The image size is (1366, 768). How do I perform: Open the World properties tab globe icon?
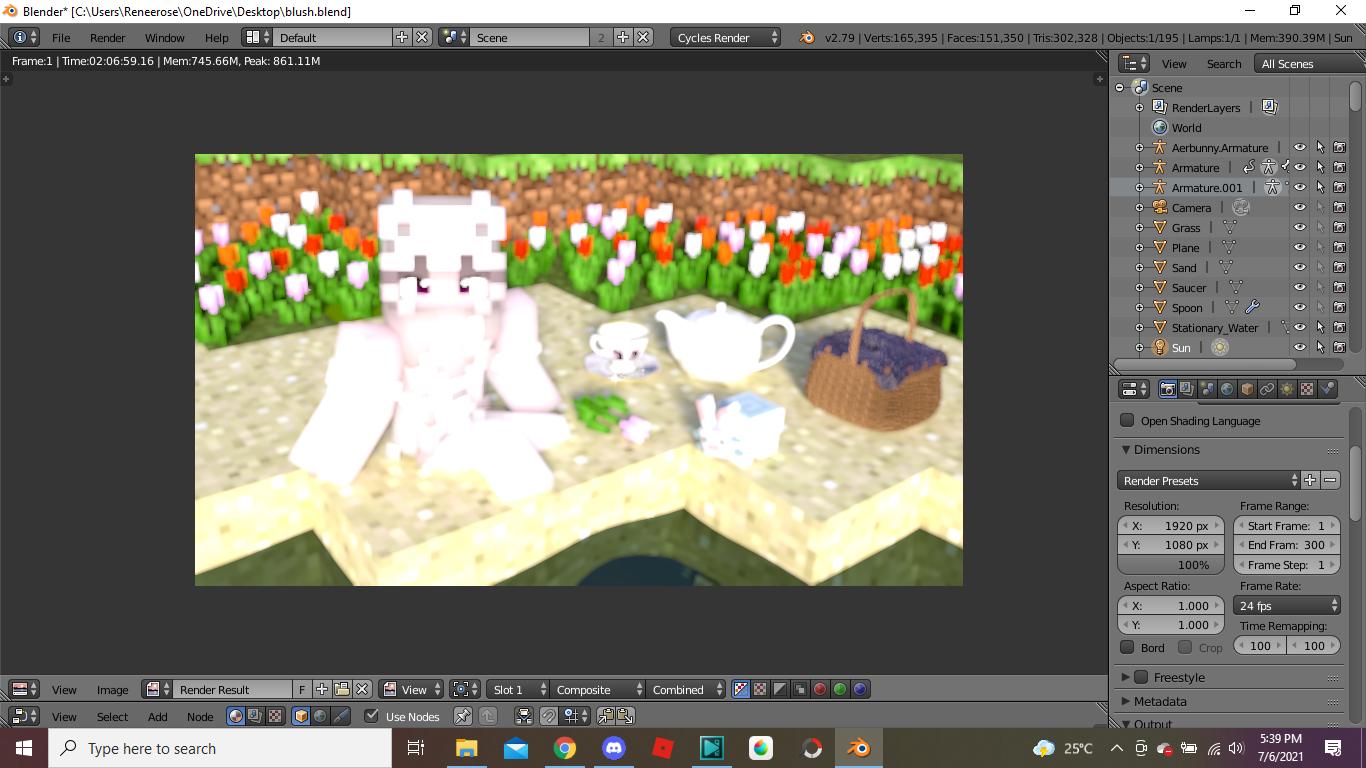pos(1227,389)
